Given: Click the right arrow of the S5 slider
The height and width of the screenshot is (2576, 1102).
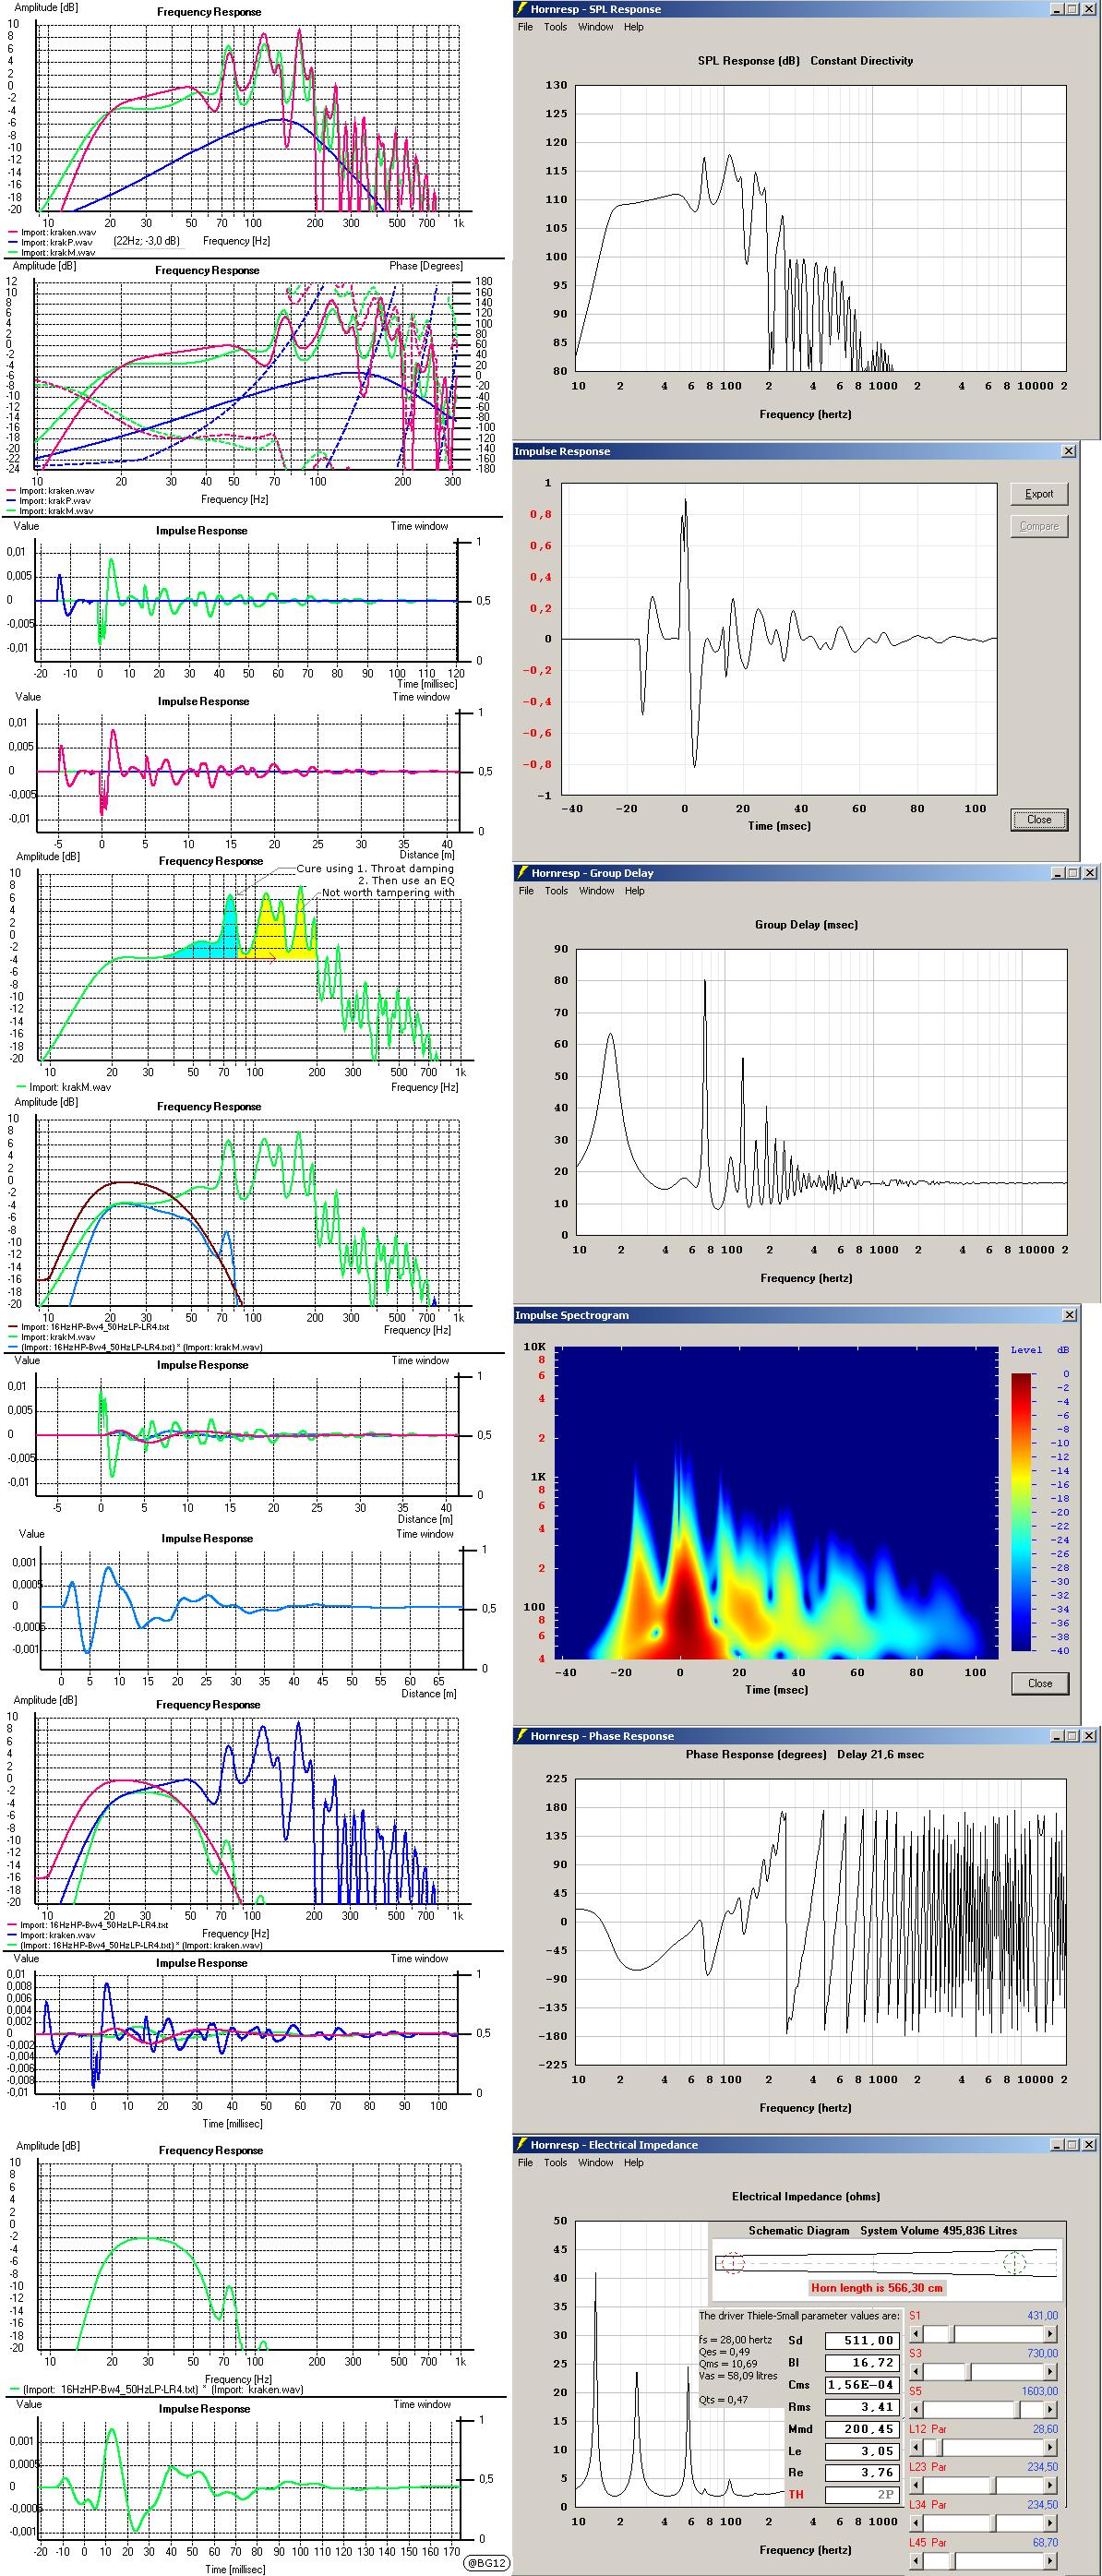Looking at the screenshot, I should pyautogui.click(x=1050, y=2409).
